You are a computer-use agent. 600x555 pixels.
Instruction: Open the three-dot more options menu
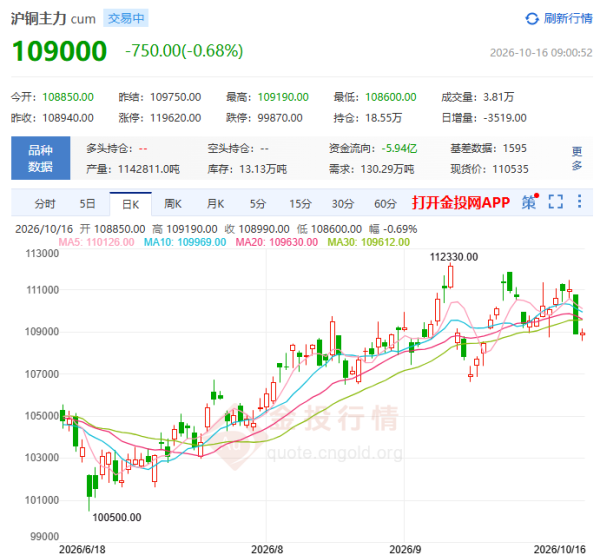580,201
